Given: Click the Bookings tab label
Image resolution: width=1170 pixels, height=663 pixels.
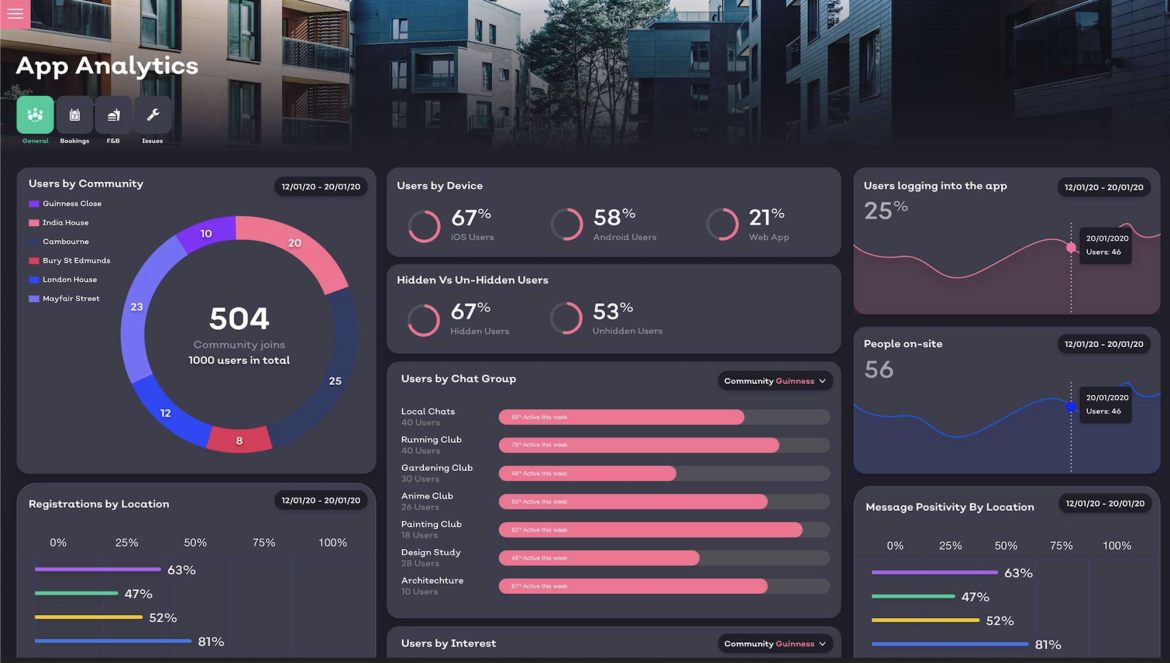Looking at the screenshot, I should [74, 141].
